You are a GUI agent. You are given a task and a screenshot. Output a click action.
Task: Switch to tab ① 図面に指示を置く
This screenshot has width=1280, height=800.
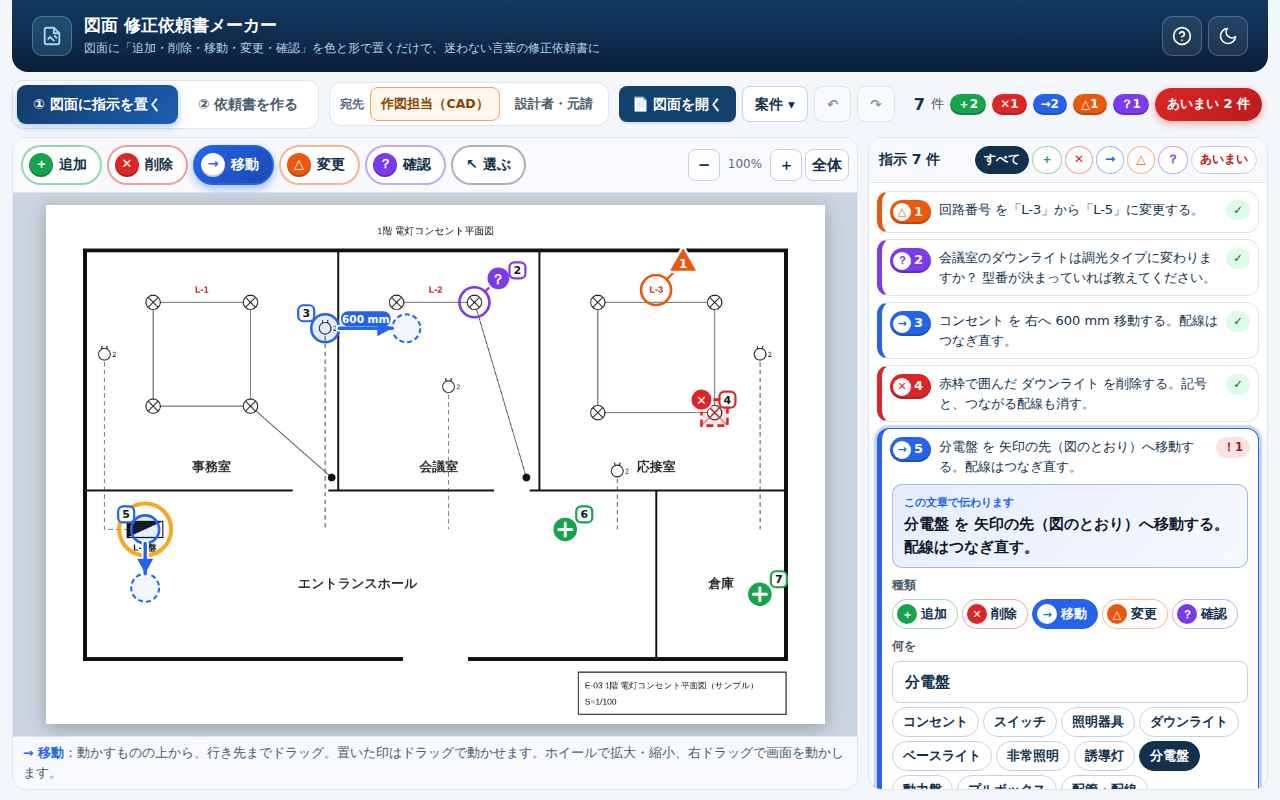[x=97, y=104]
